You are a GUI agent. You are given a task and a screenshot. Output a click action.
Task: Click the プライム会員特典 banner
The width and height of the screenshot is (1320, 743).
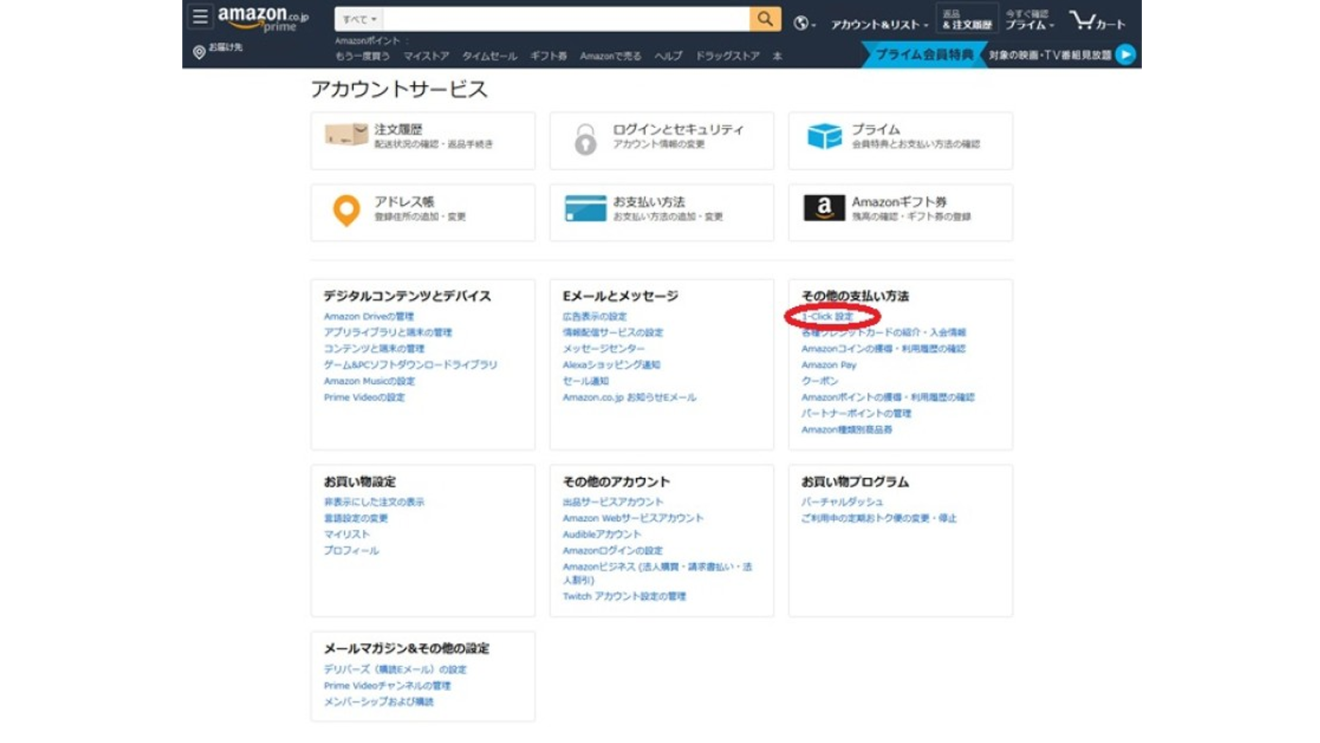pyautogui.click(x=924, y=55)
